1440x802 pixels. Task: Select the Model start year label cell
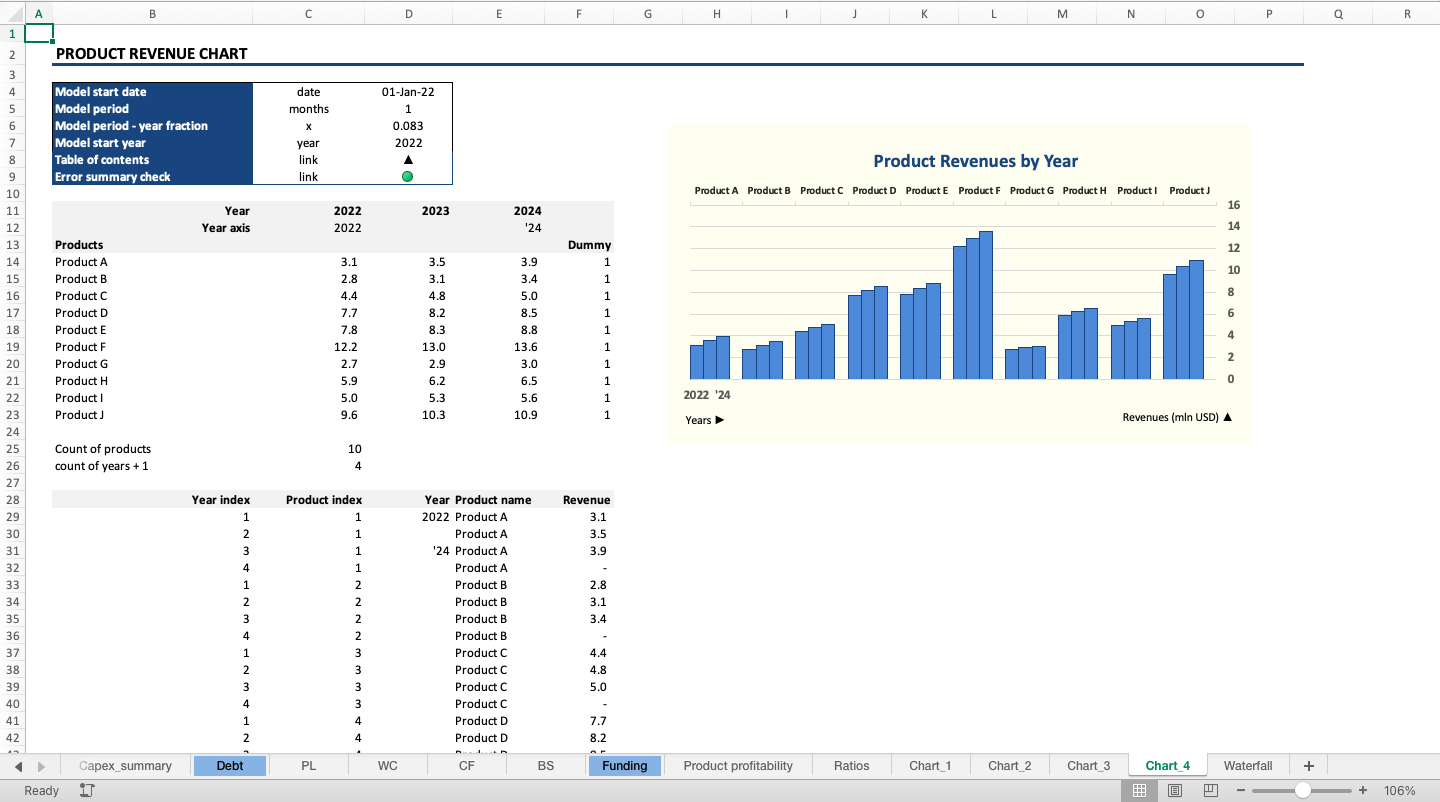tap(152, 143)
